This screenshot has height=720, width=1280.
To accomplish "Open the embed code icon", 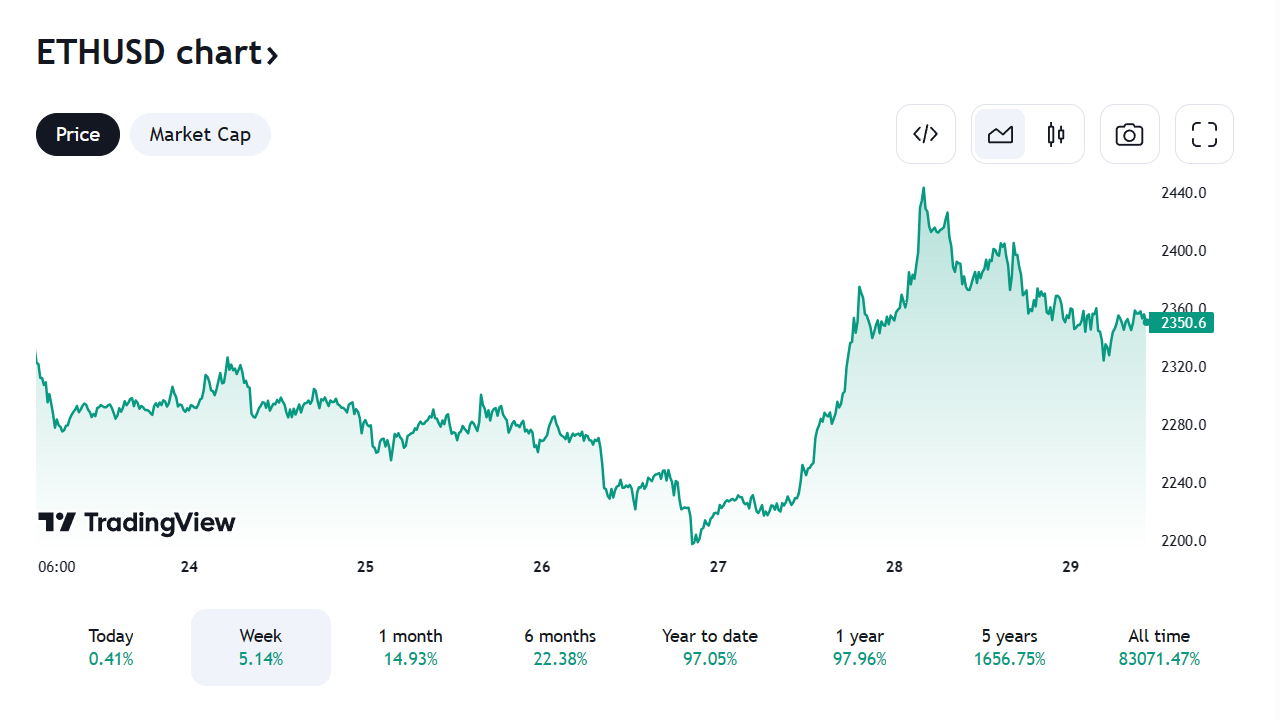I will [925, 134].
